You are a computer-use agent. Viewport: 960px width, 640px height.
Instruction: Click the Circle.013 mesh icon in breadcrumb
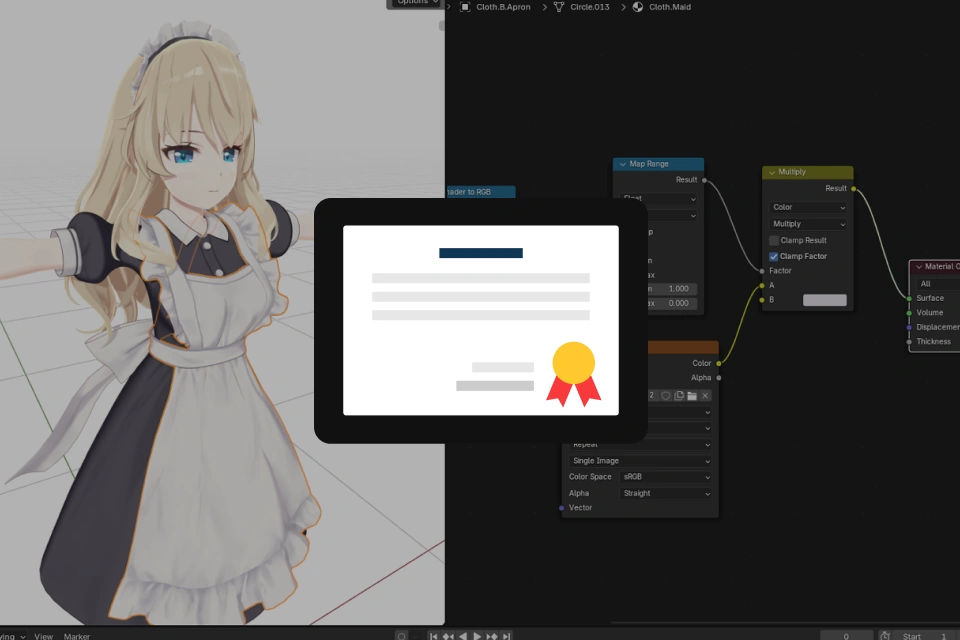[558, 7]
